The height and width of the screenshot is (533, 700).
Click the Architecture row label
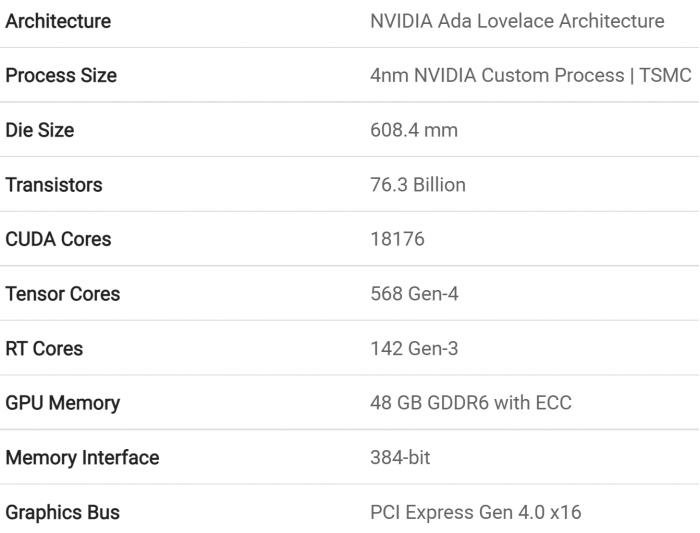[58, 21]
